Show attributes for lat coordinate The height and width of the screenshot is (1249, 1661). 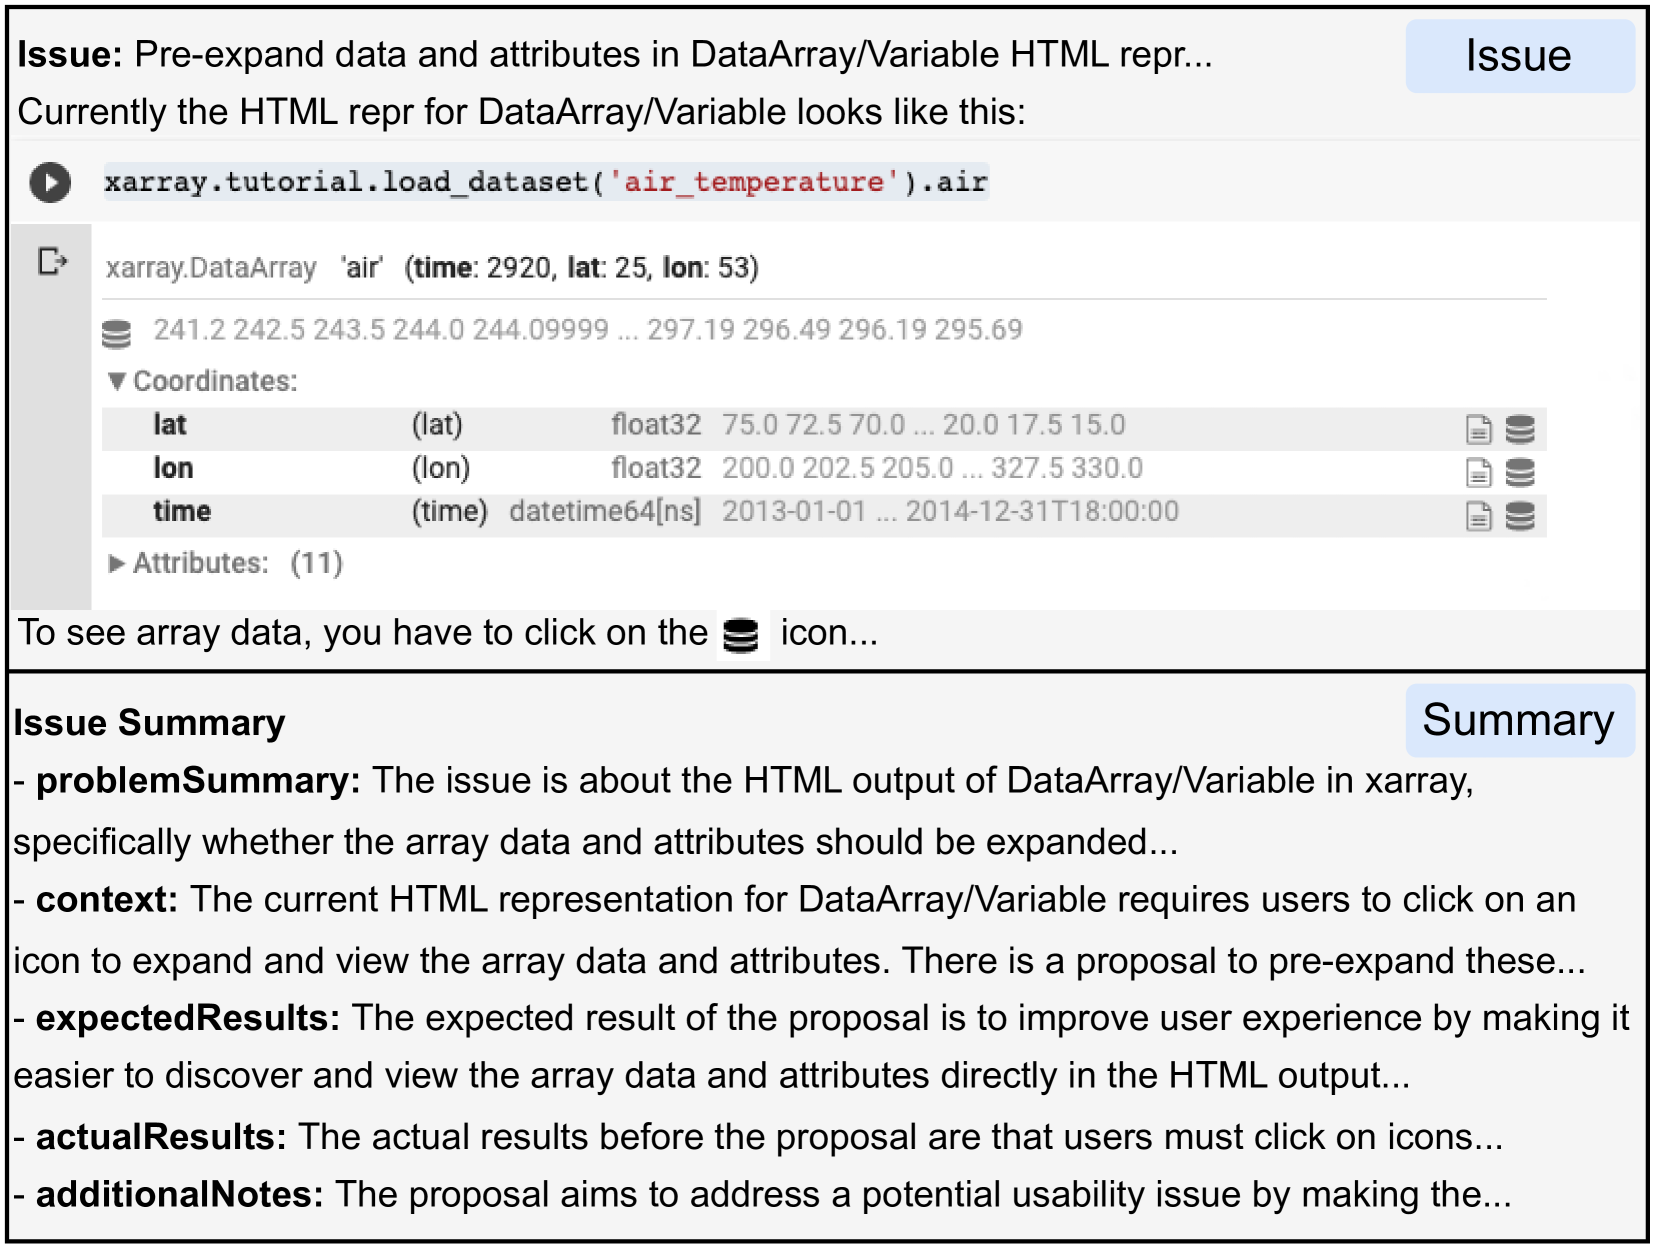pyautogui.click(x=1478, y=430)
